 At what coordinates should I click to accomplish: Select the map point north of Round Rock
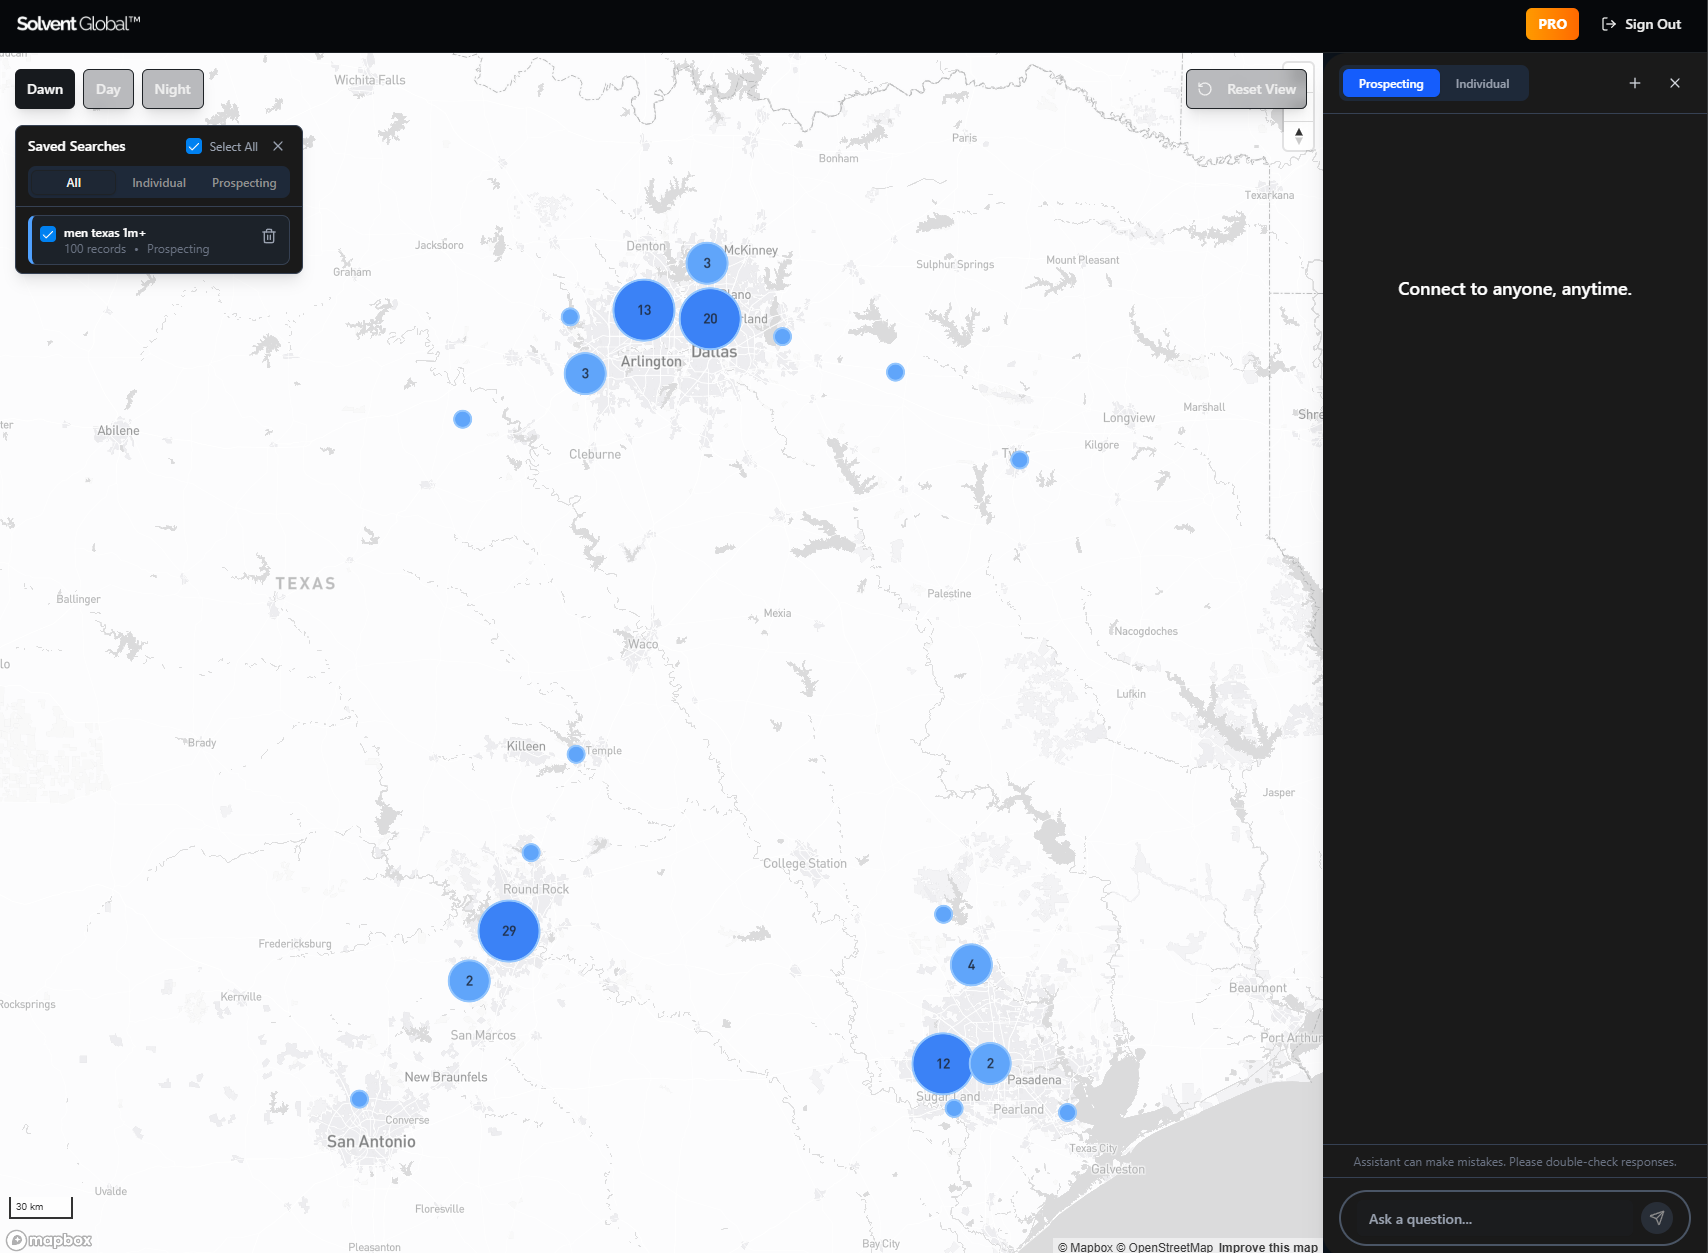531,853
